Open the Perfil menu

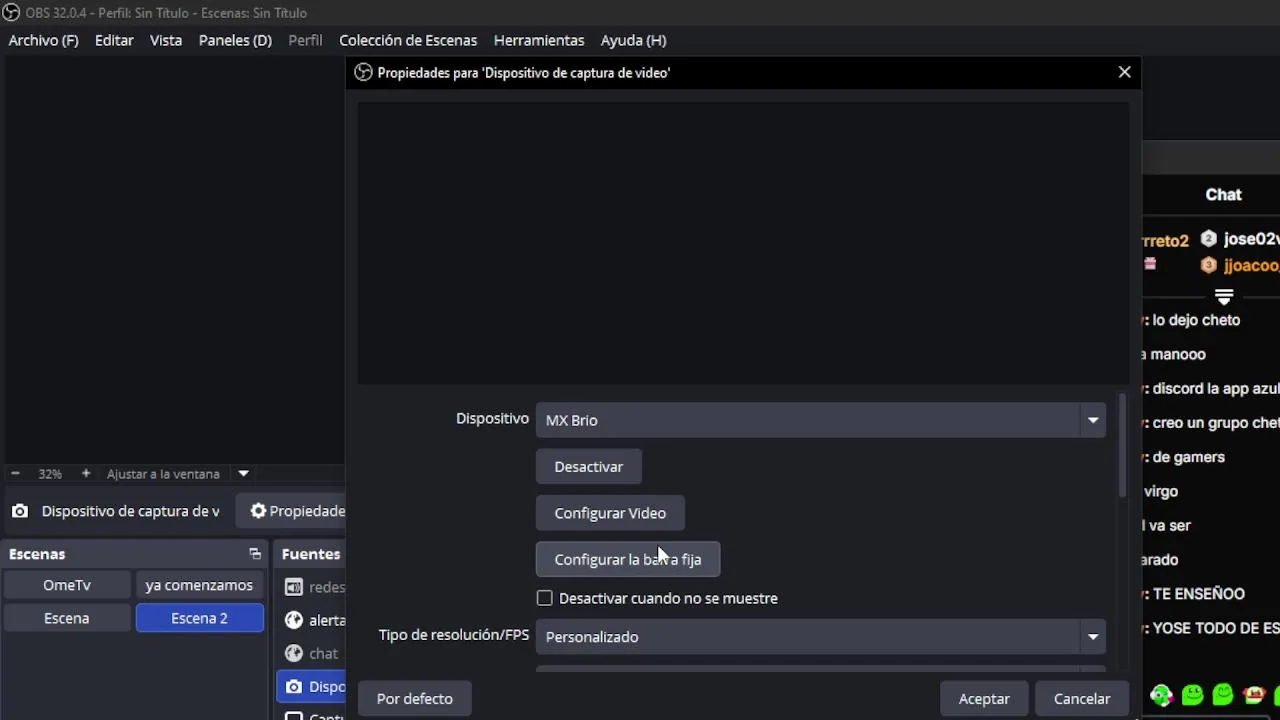tap(305, 40)
